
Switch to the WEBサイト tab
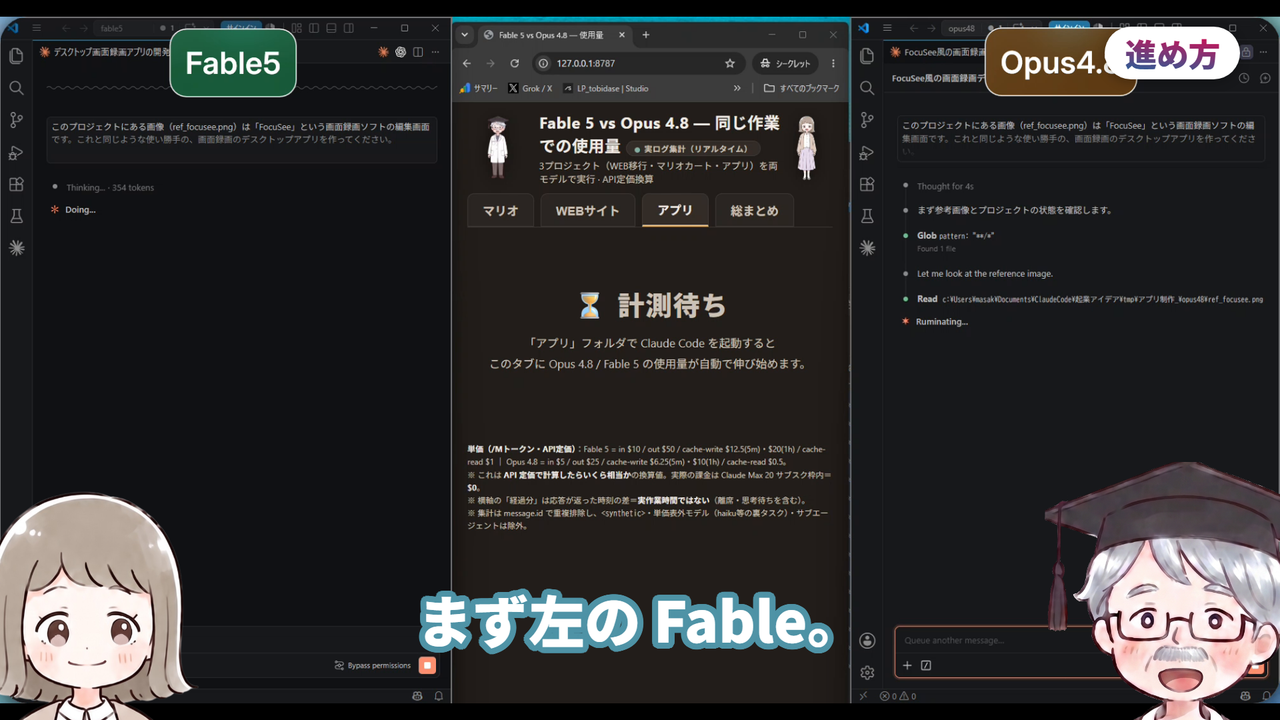click(x=588, y=211)
